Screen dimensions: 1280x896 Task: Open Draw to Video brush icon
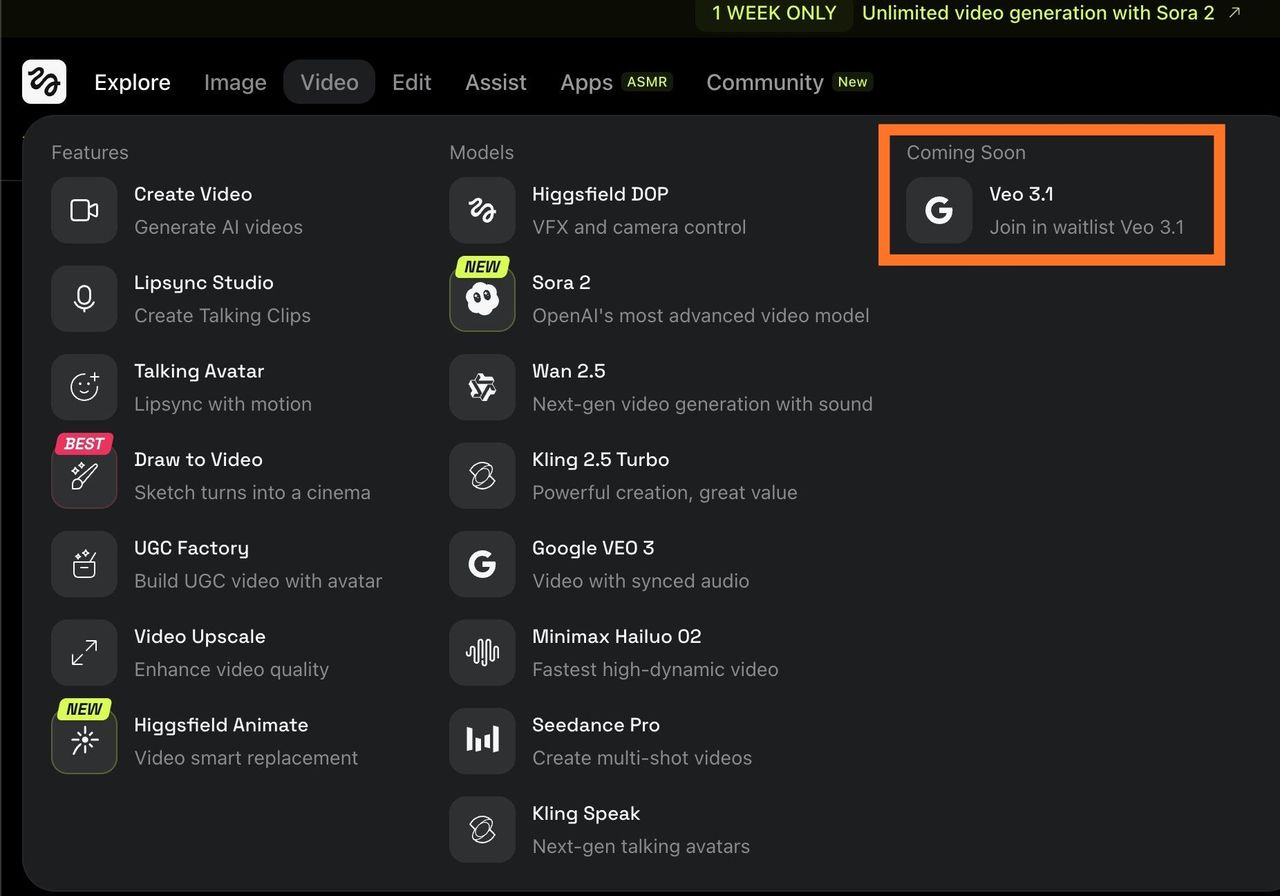(x=84, y=476)
